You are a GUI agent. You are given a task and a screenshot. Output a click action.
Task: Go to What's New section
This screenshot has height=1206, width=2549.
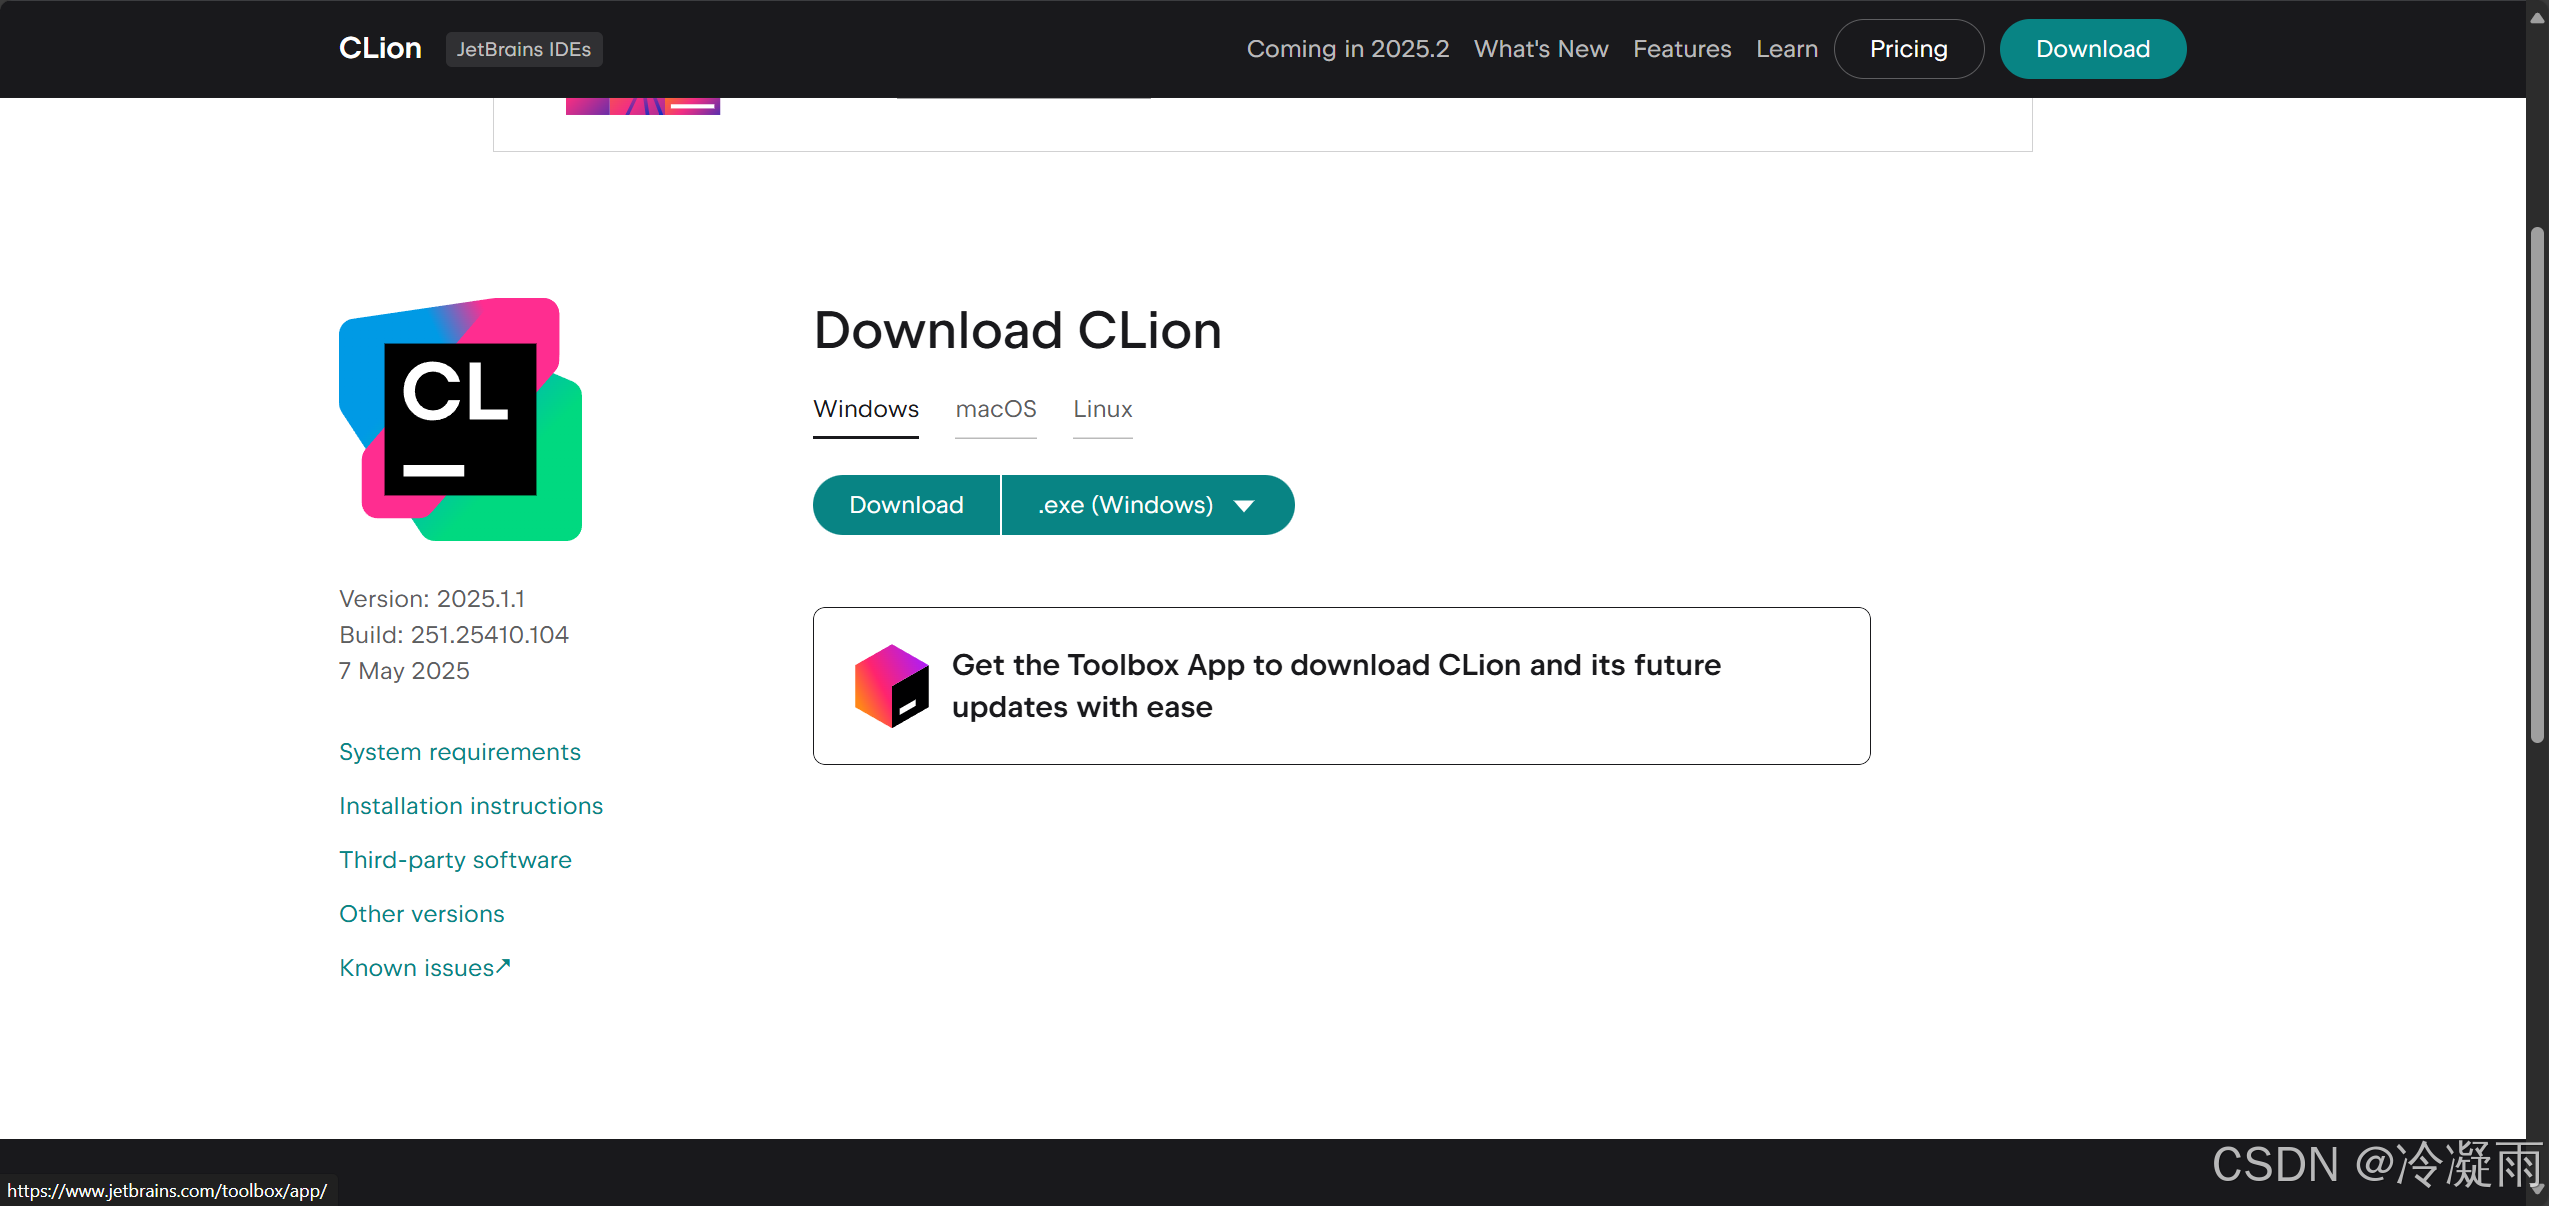click(x=1540, y=49)
